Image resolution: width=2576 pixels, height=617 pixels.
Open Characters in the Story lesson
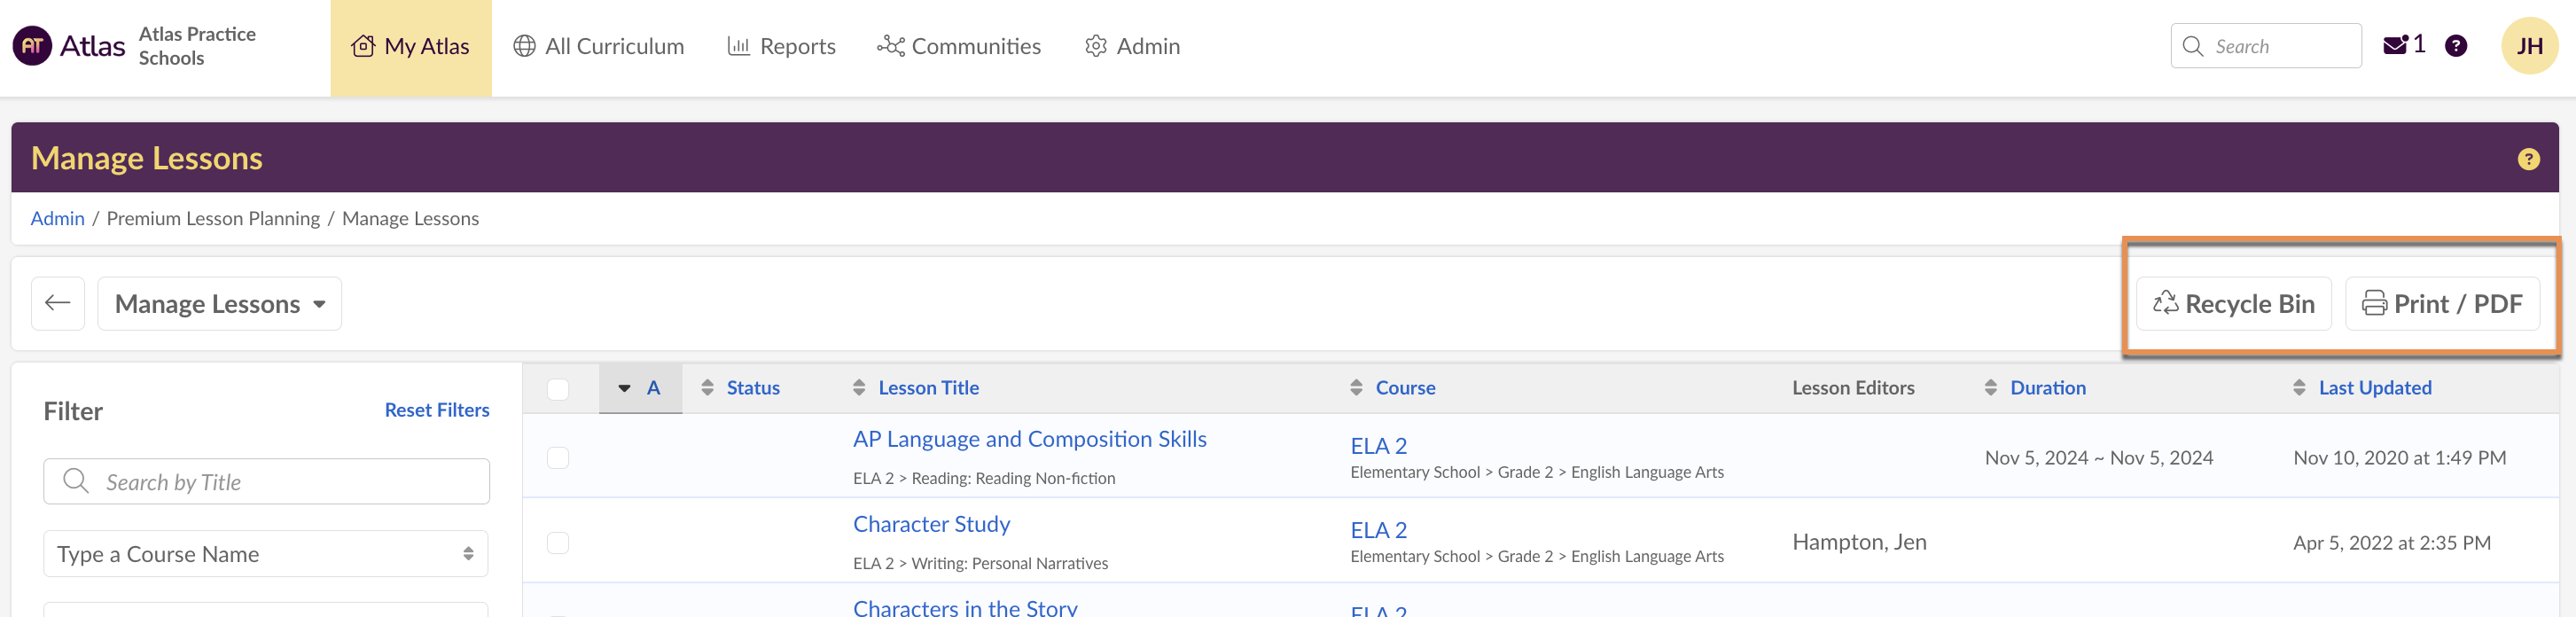(x=965, y=607)
